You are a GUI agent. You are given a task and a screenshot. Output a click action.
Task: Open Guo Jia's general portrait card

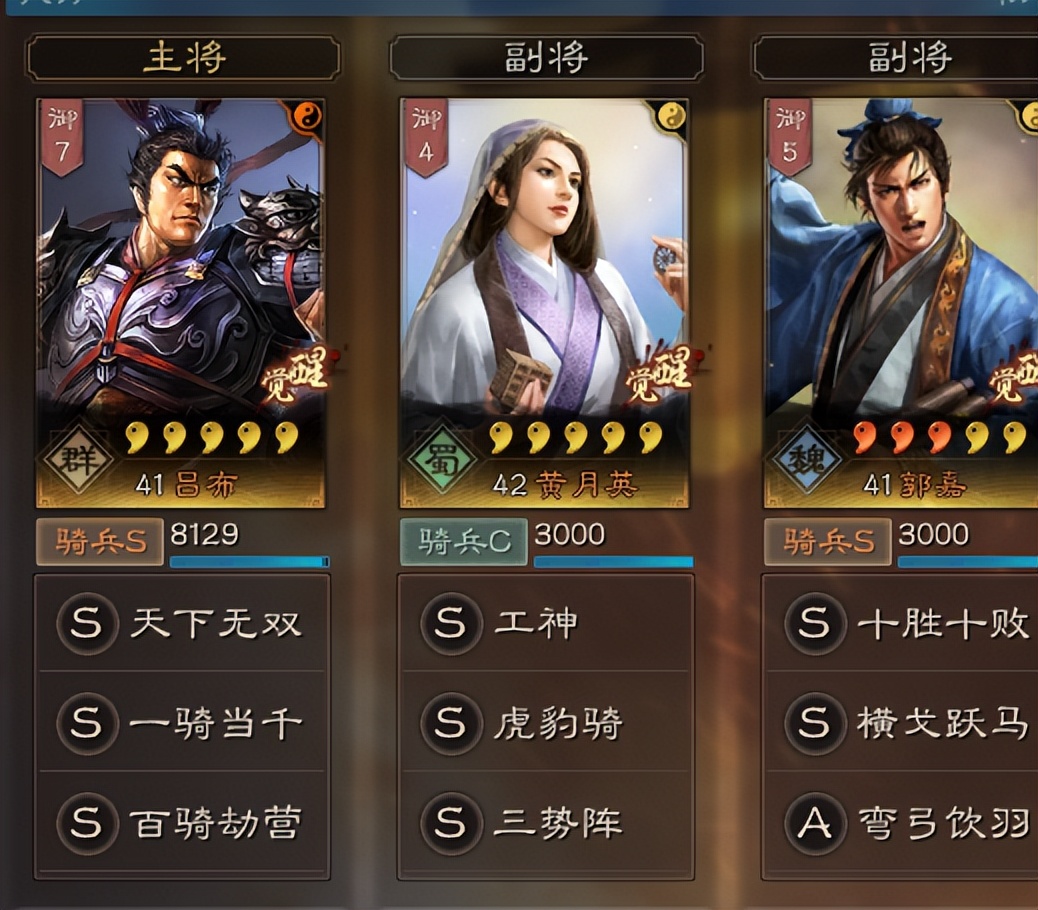pyautogui.click(x=901, y=304)
